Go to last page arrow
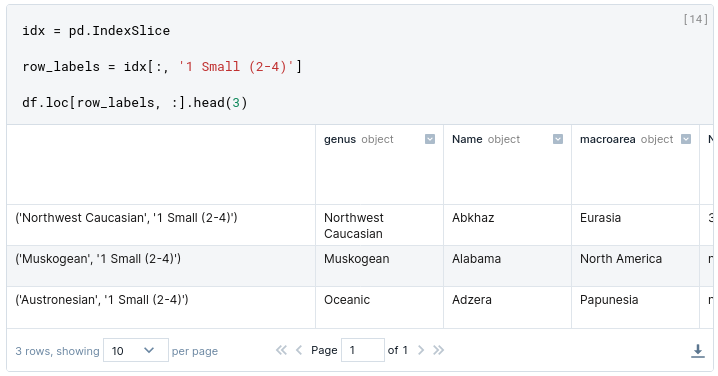The image size is (718, 376). (x=439, y=350)
